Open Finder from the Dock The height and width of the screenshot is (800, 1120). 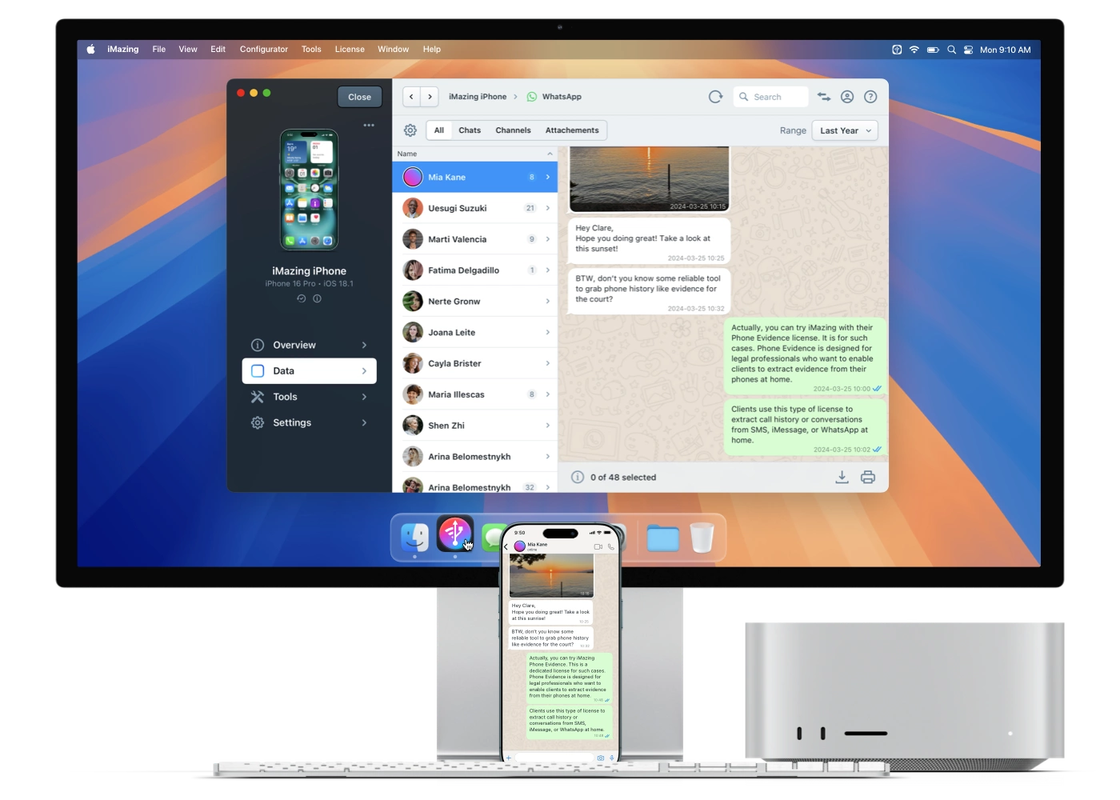click(414, 537)
